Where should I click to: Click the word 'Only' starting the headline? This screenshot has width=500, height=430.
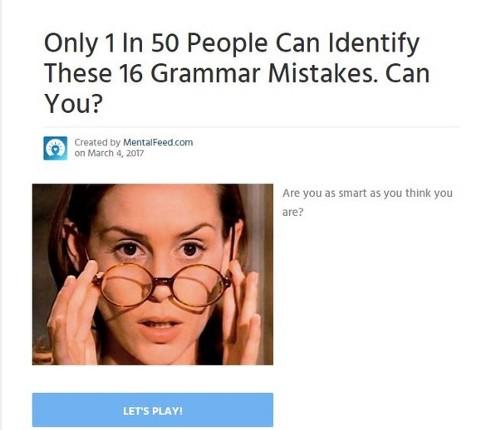pos(71,44)
